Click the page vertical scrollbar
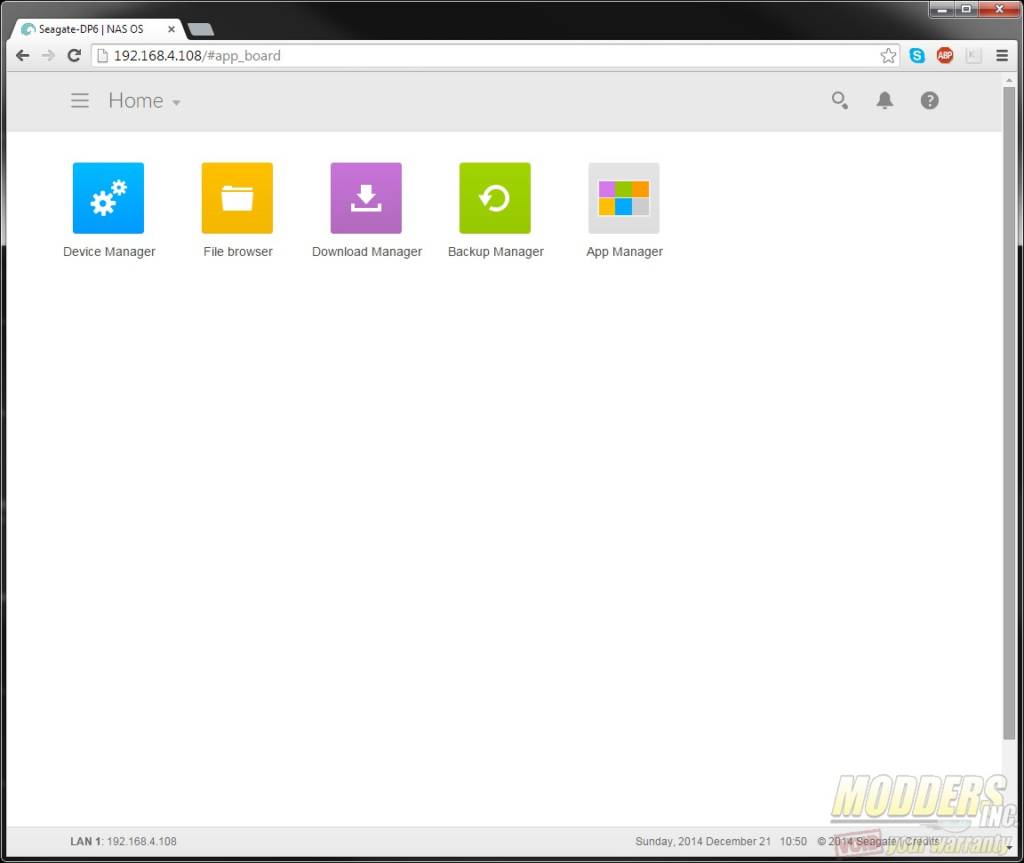The width and height of the screenshot is (1024, 863). pos(1009,413)
